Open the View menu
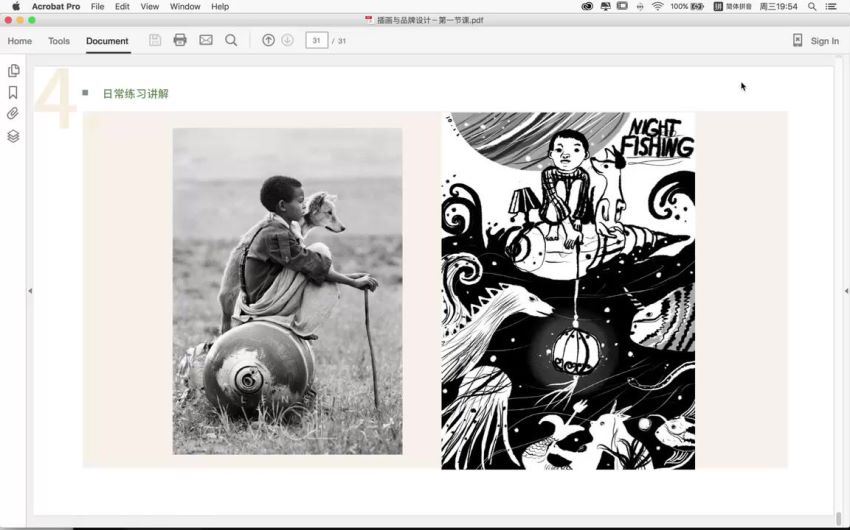The height and width of the screenshot is (530, 850). click(150, 7)
